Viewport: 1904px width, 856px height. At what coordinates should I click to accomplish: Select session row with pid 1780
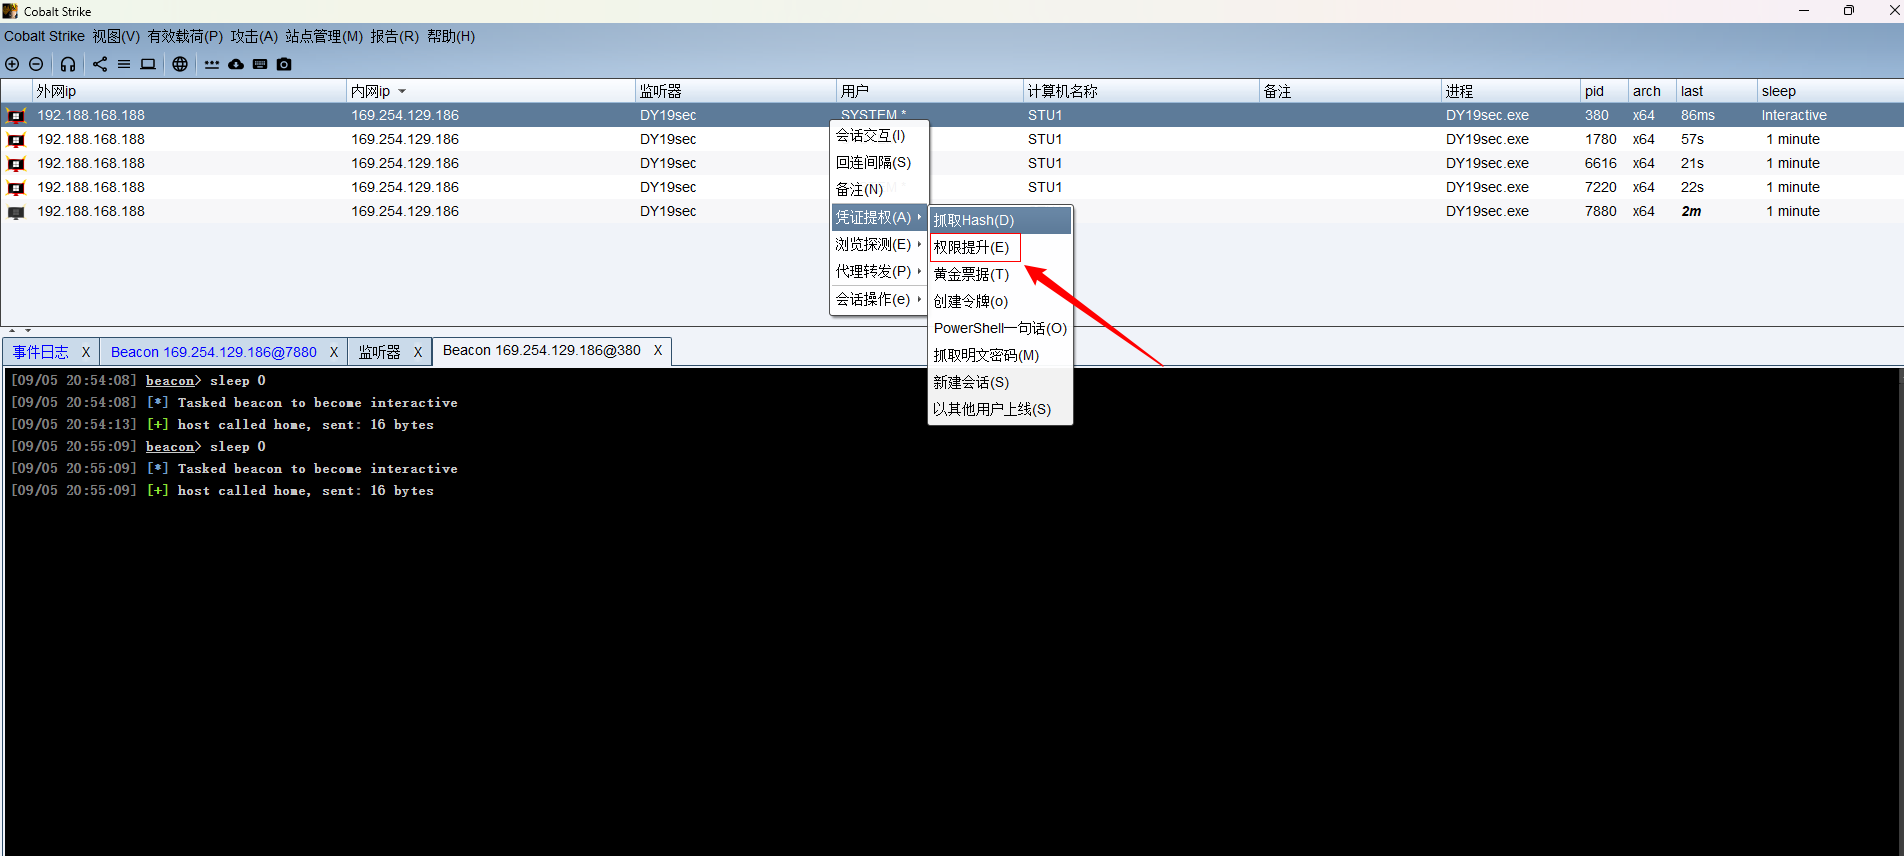tap(952, 139)
